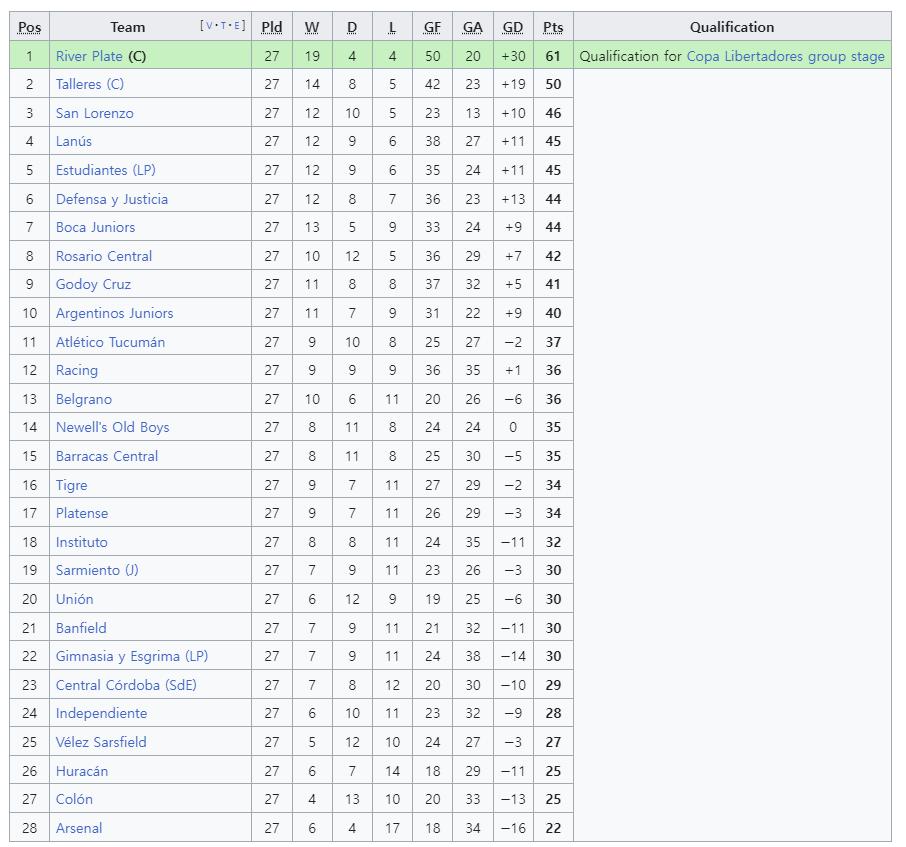Open the E (edit) template link
Viewport: 906px width, 847px height.
[x=237, y=25]
